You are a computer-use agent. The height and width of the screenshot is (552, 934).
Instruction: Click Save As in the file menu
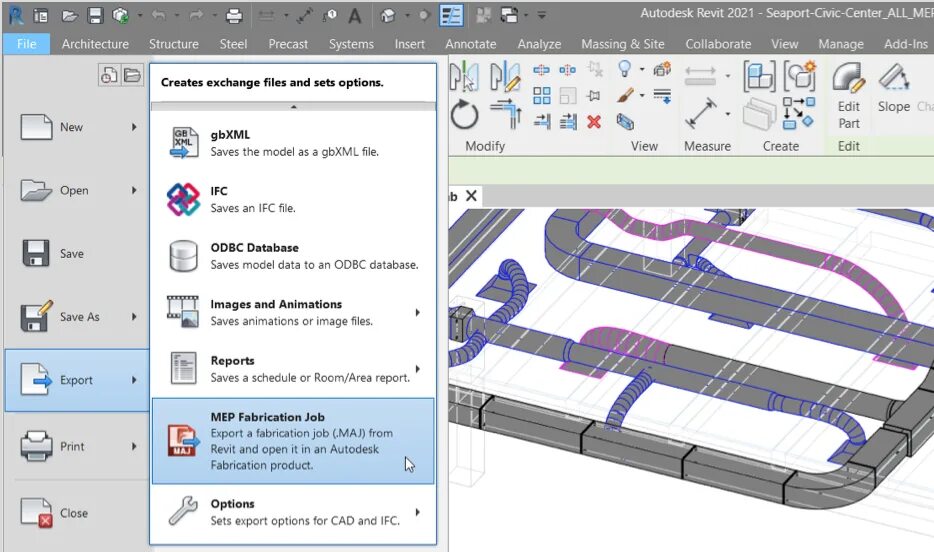point(77,317)
